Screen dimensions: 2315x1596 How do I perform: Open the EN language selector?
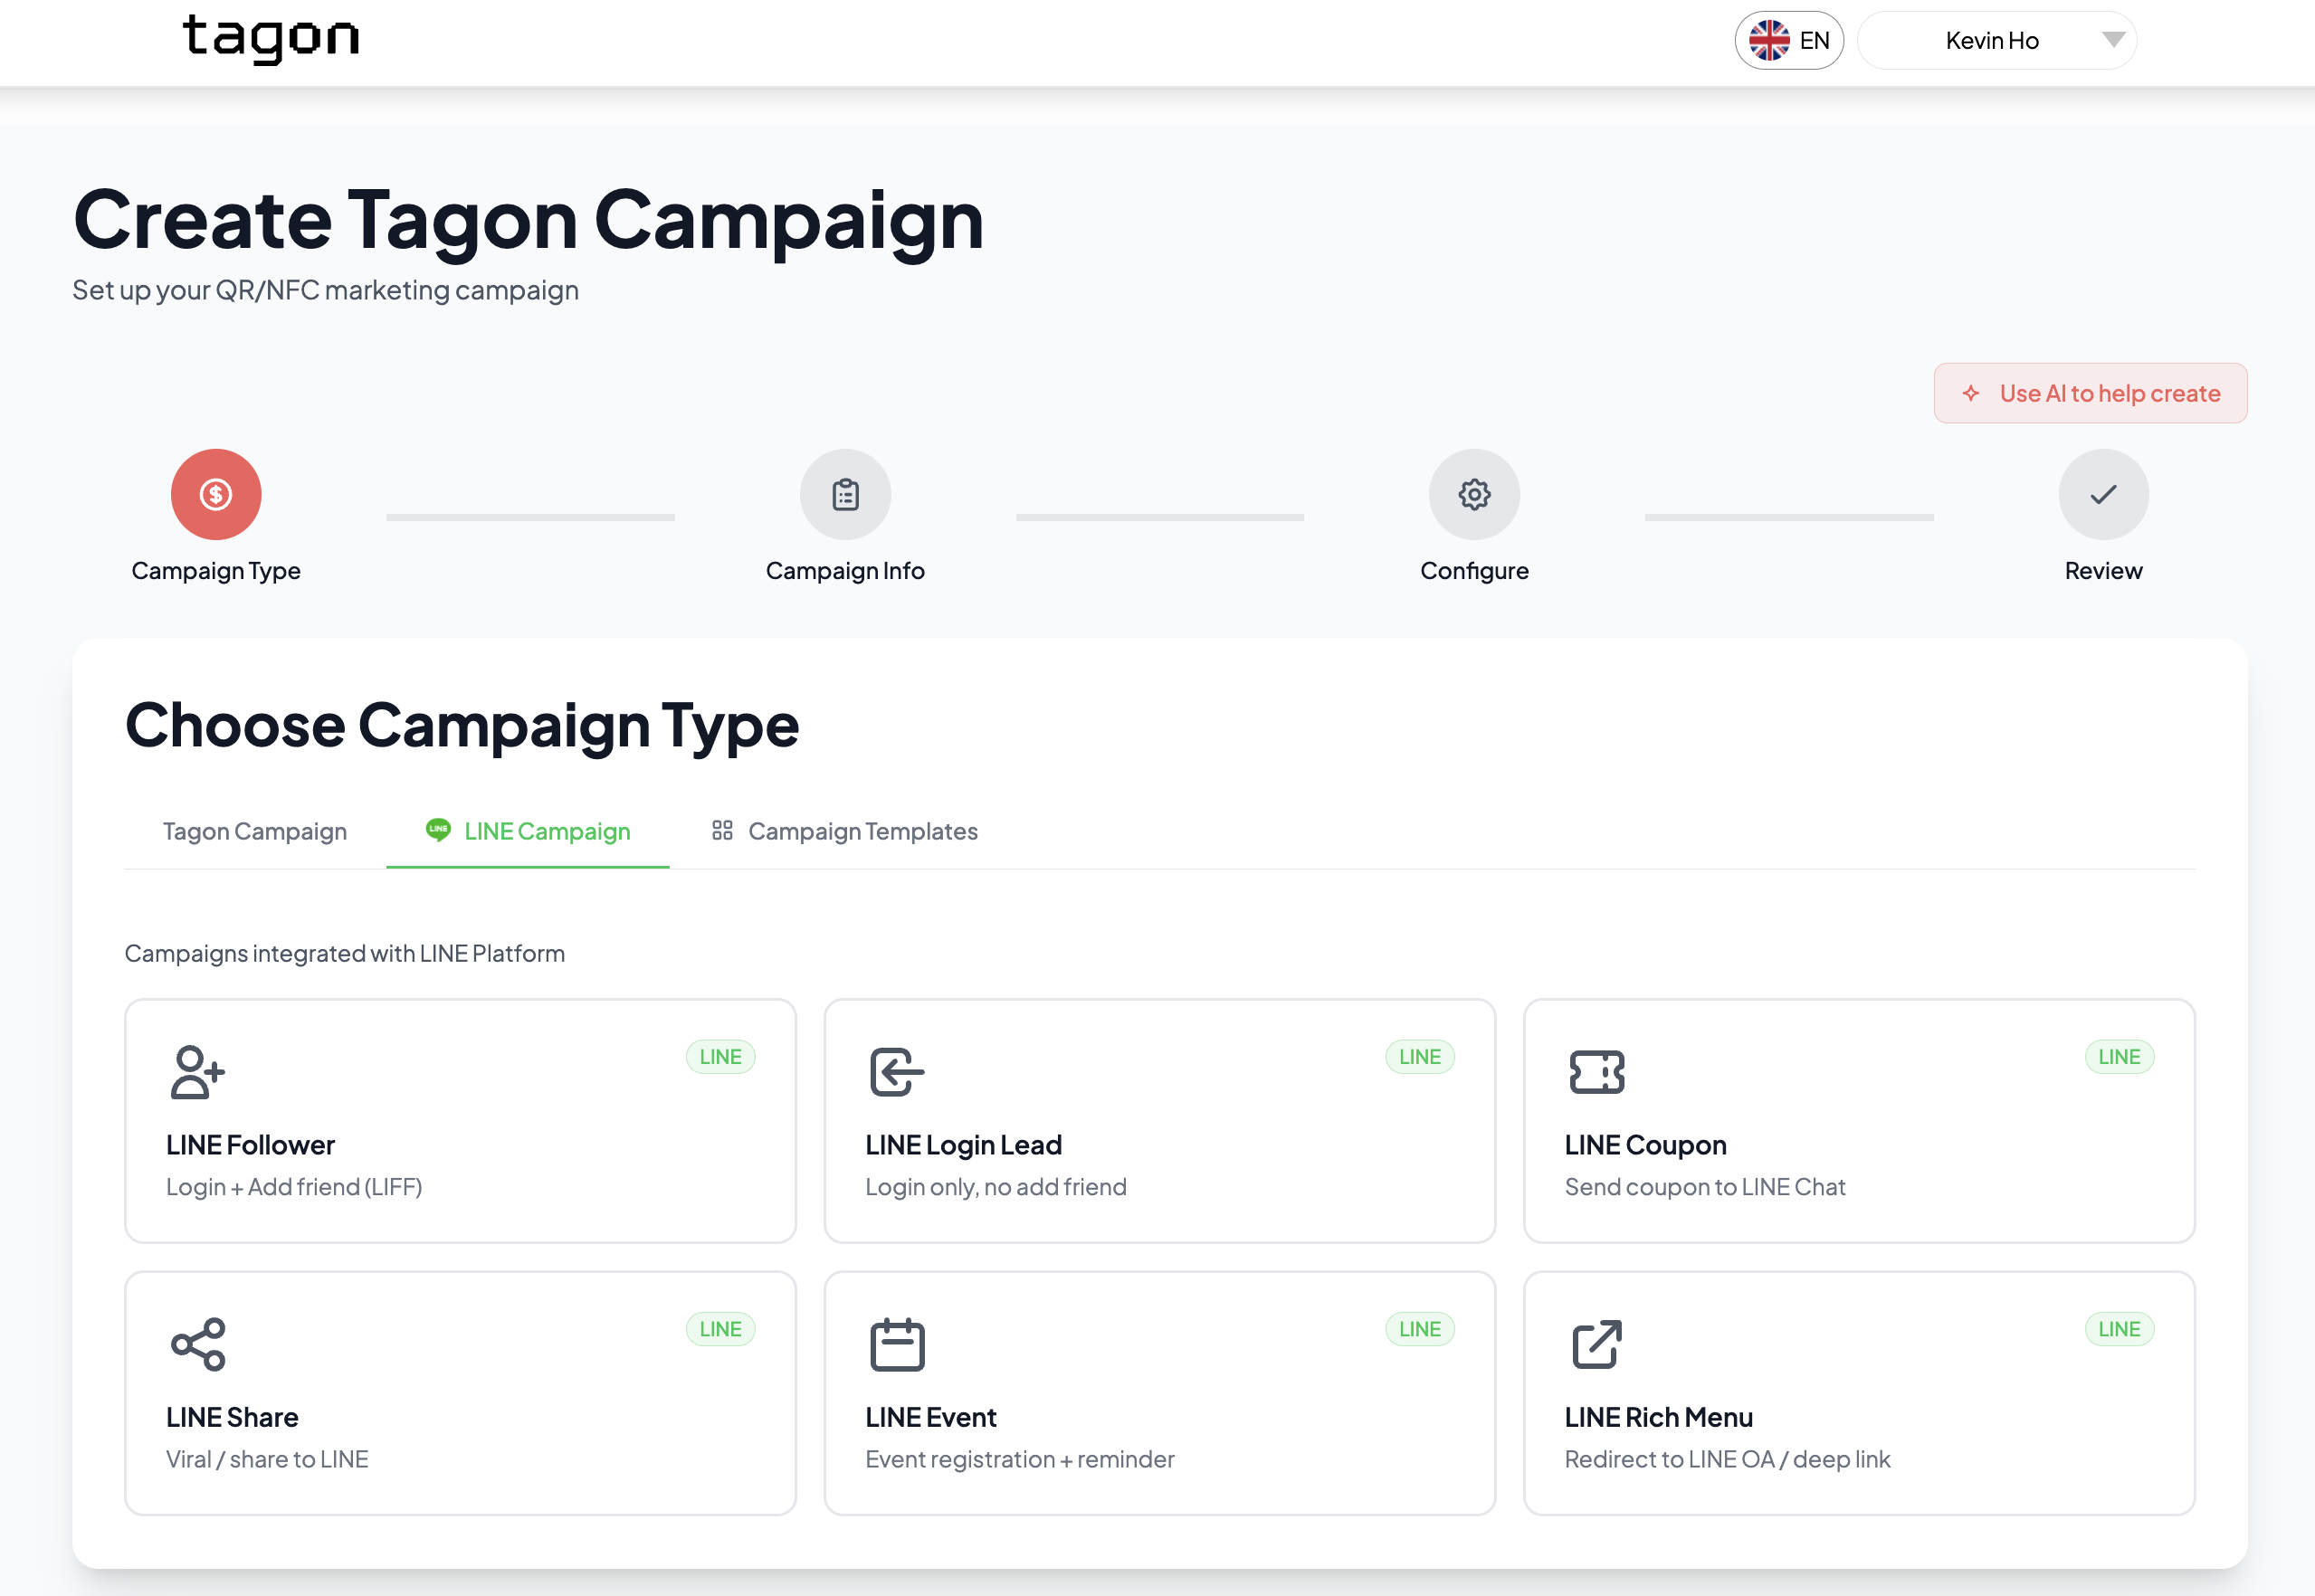click(x=1788, y=41)
